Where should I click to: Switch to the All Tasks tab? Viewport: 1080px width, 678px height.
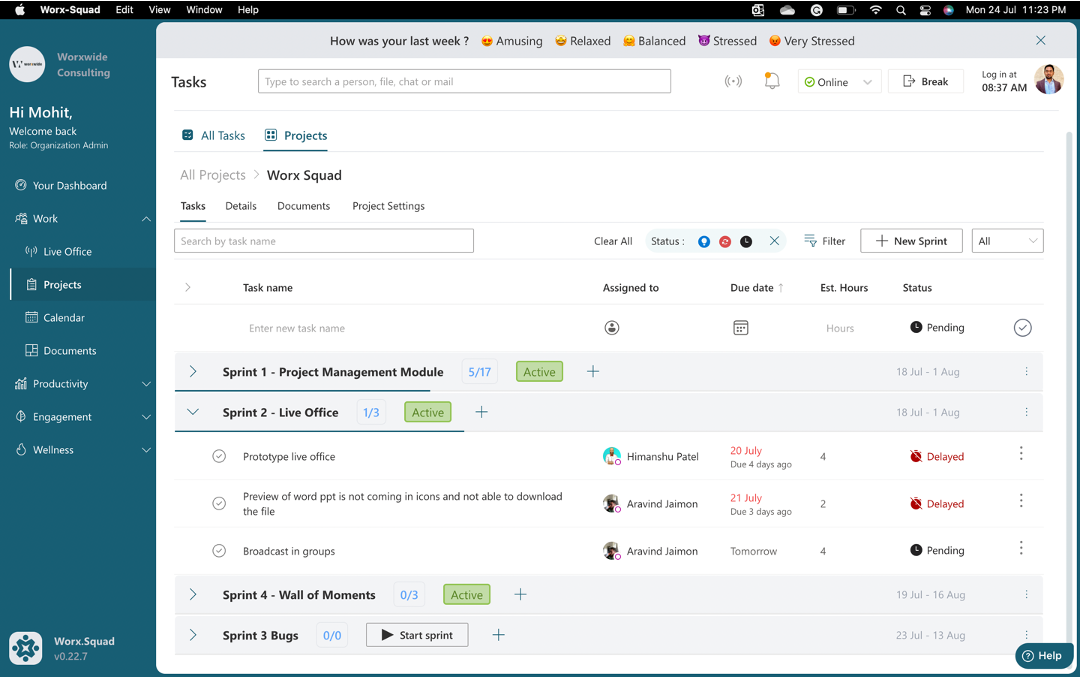pos(213,135)
